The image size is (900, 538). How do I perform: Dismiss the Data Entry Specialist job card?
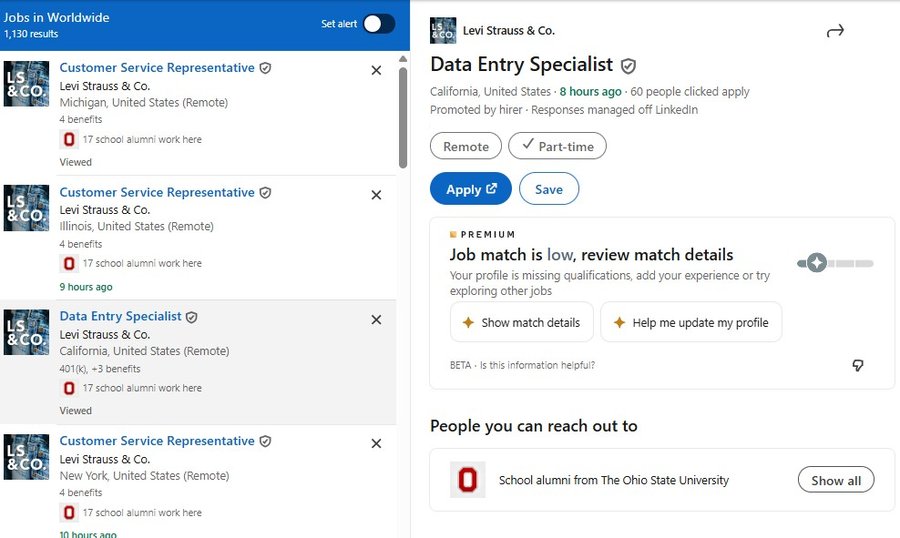pos(376,319)
